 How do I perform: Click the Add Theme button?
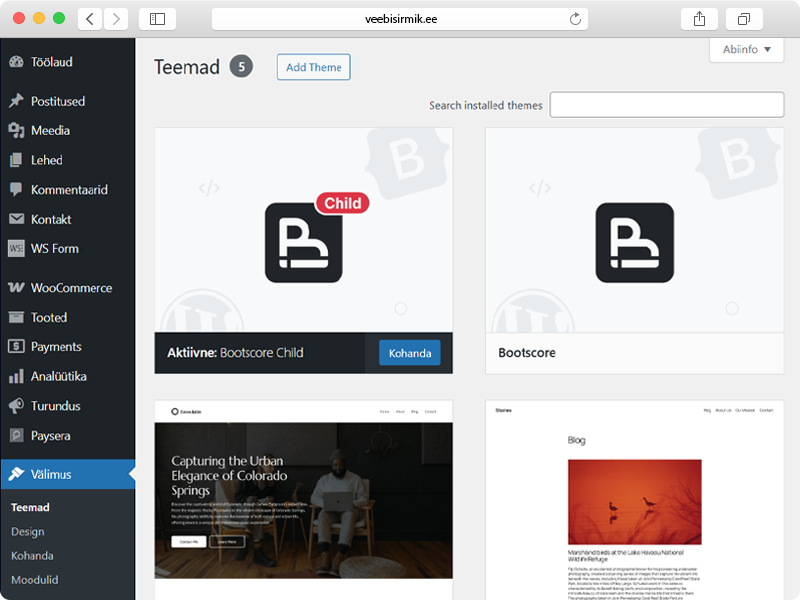click(313, 67)
